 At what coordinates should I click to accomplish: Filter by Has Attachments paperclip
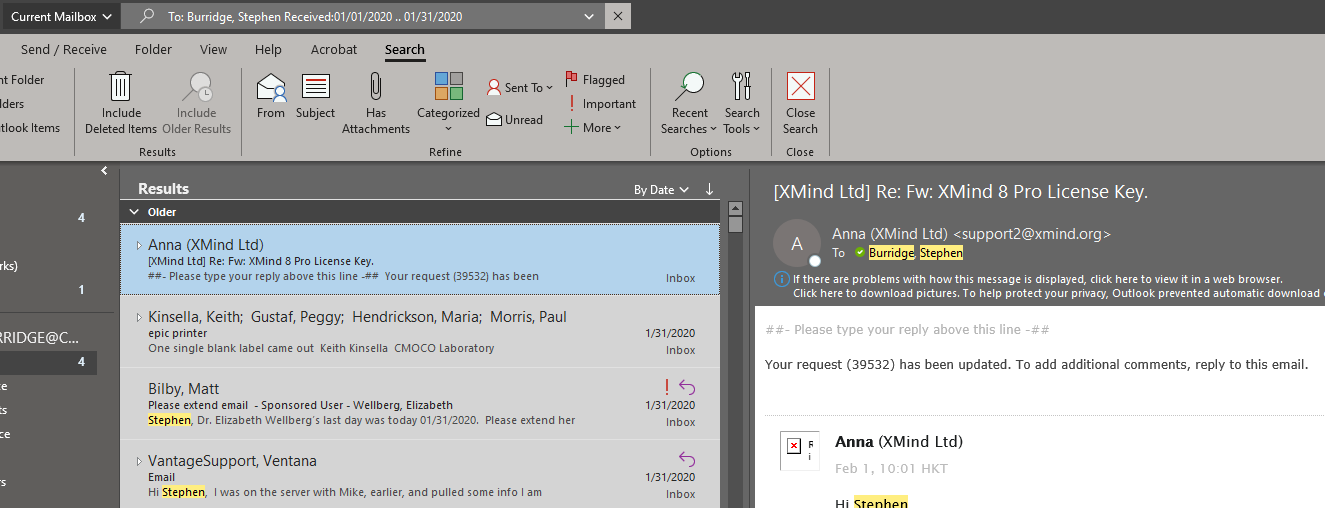point(376,87)
